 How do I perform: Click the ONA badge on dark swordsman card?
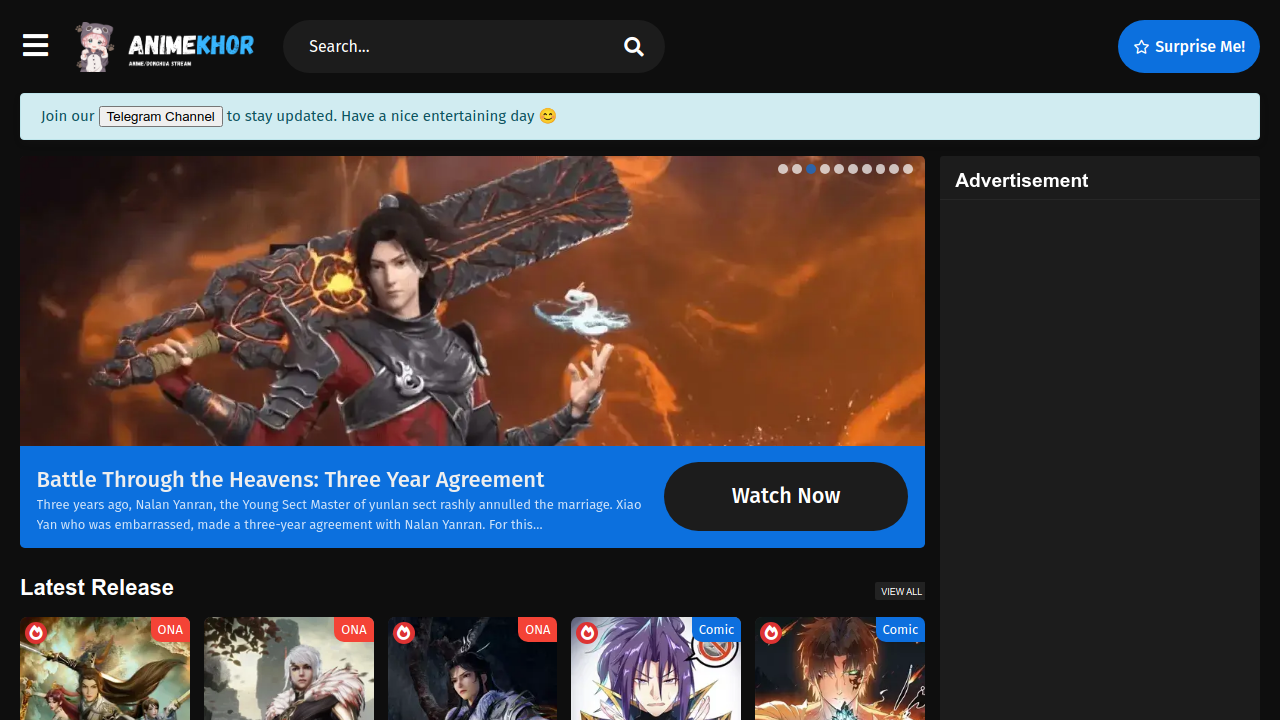coord(538,630)
